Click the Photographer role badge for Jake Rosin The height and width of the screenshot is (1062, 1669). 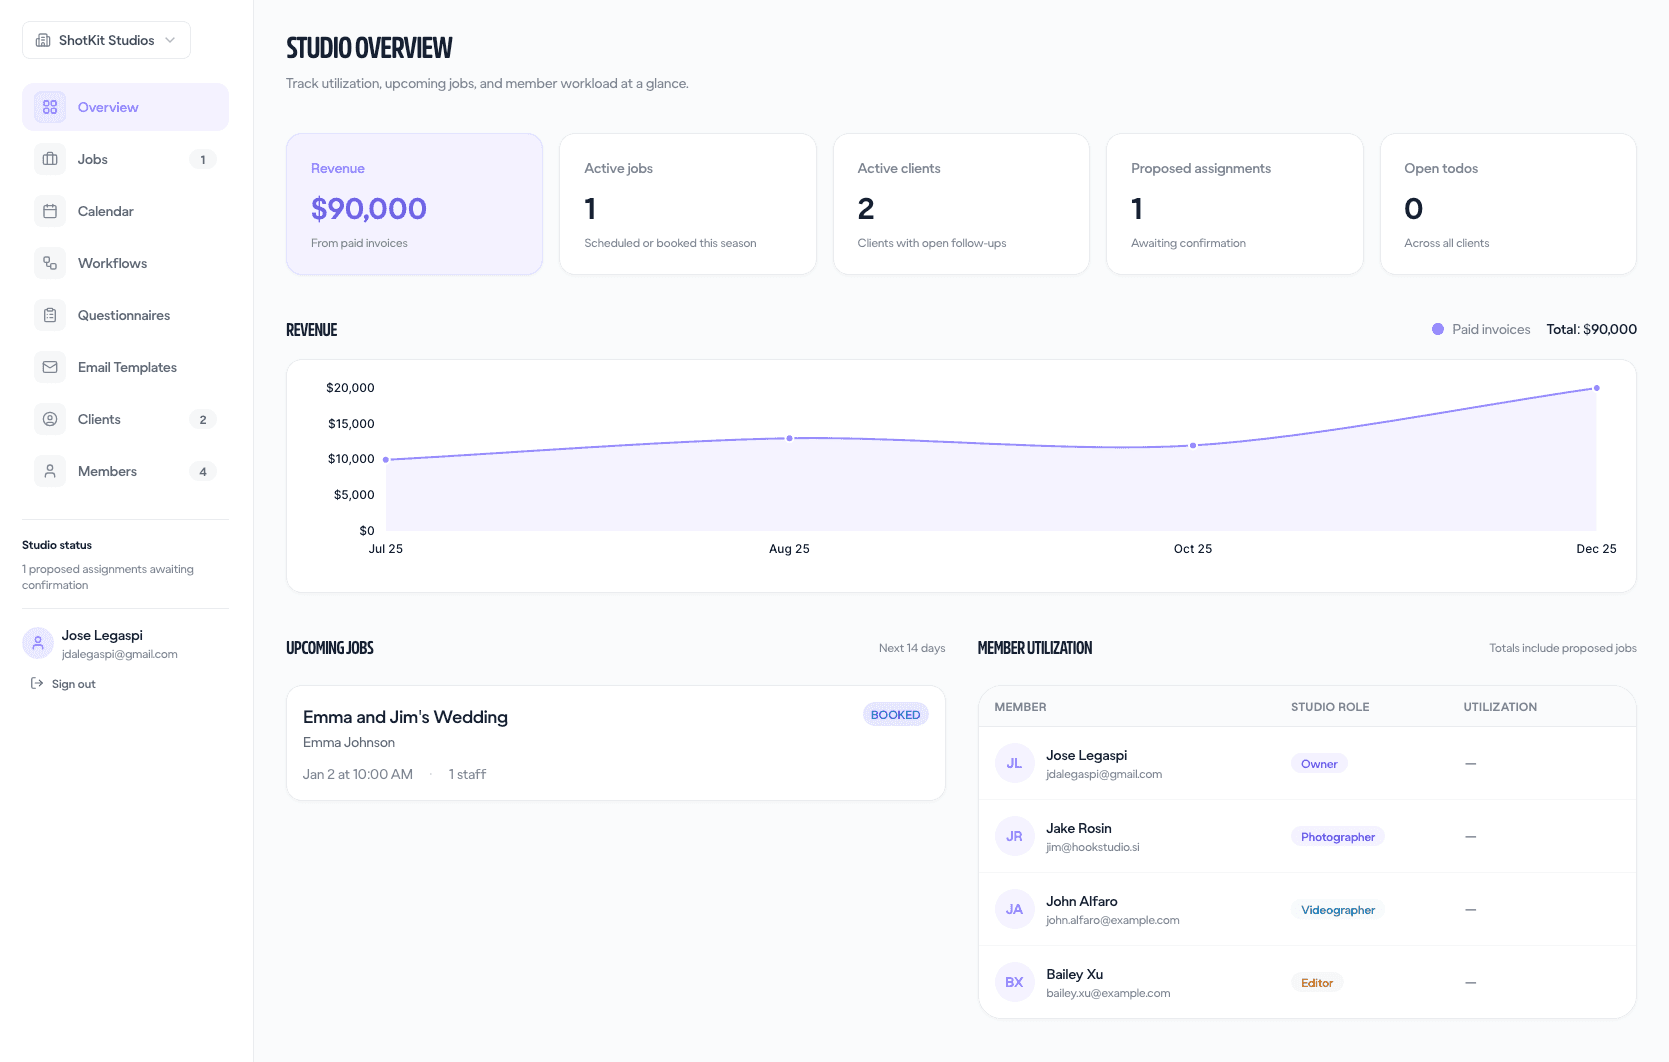tap(1337, 836)
